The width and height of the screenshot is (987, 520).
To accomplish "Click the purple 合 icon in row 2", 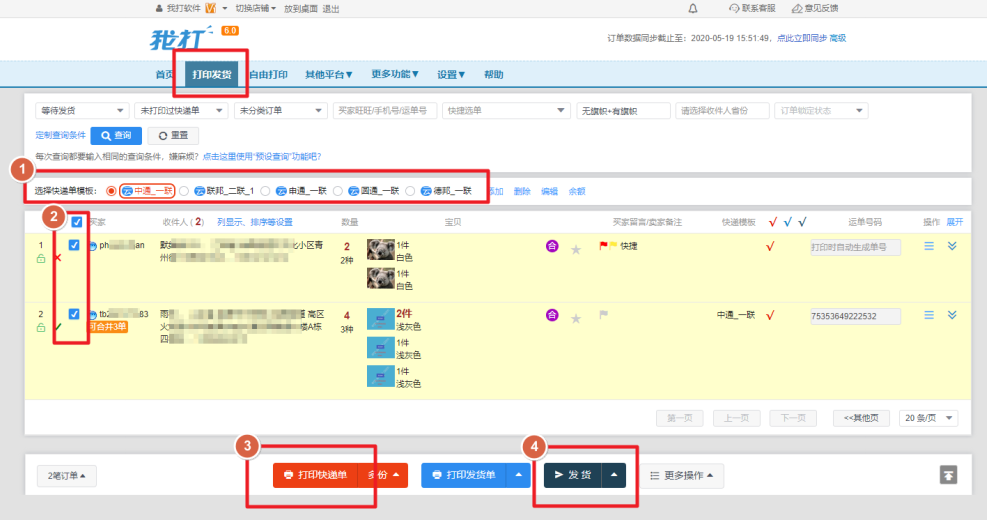I will pyautogui.click(x=552, y=315).
